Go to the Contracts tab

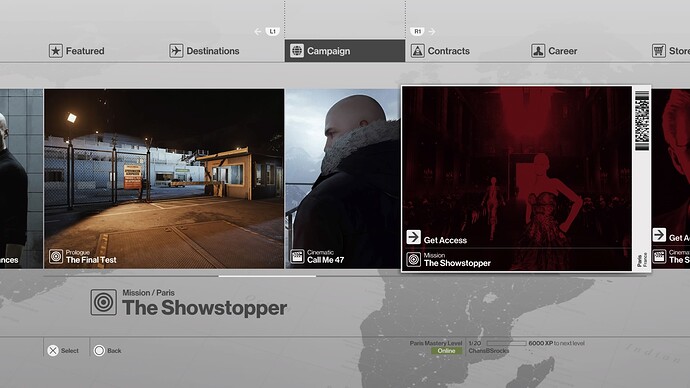point(440,51)
